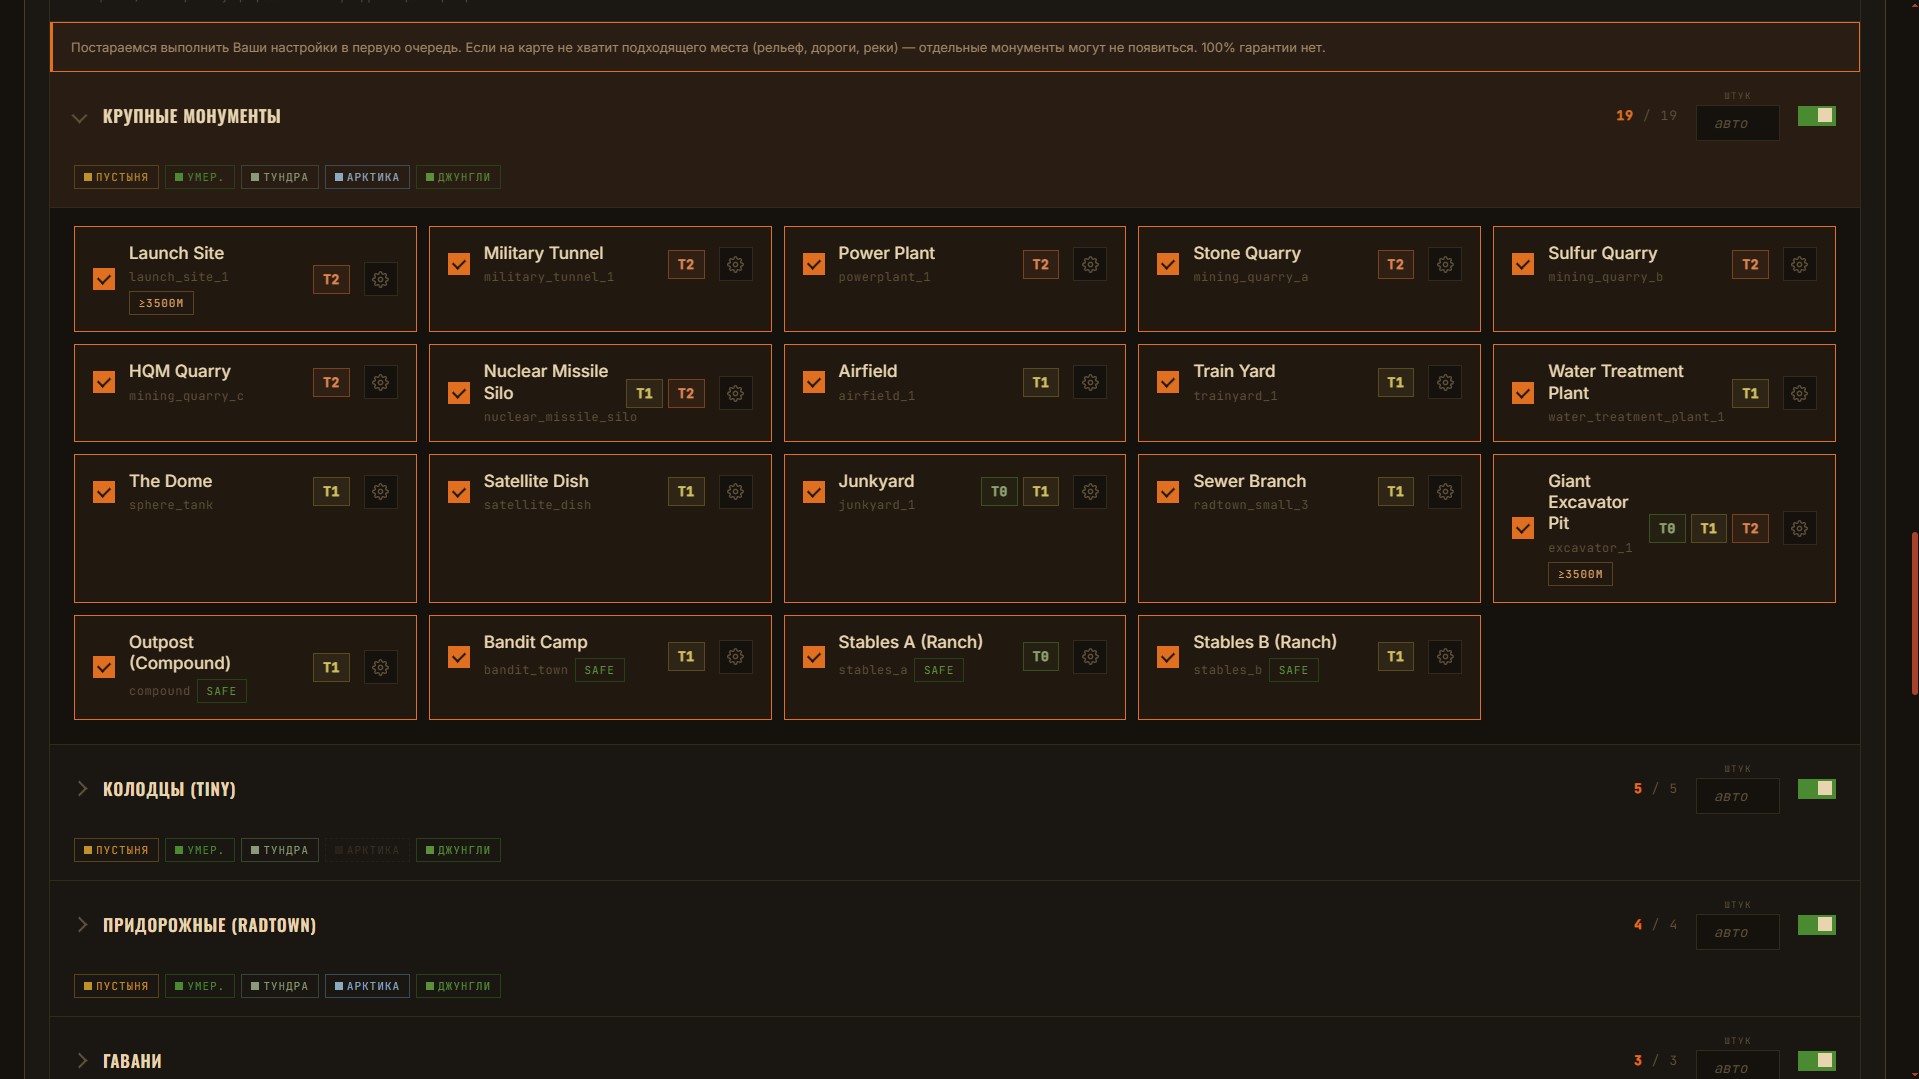Image resolution: width=1919 pixels, height=1079 pixels.
Task: Open settings gear for Military Tunnel
Action: coord(735,265)
